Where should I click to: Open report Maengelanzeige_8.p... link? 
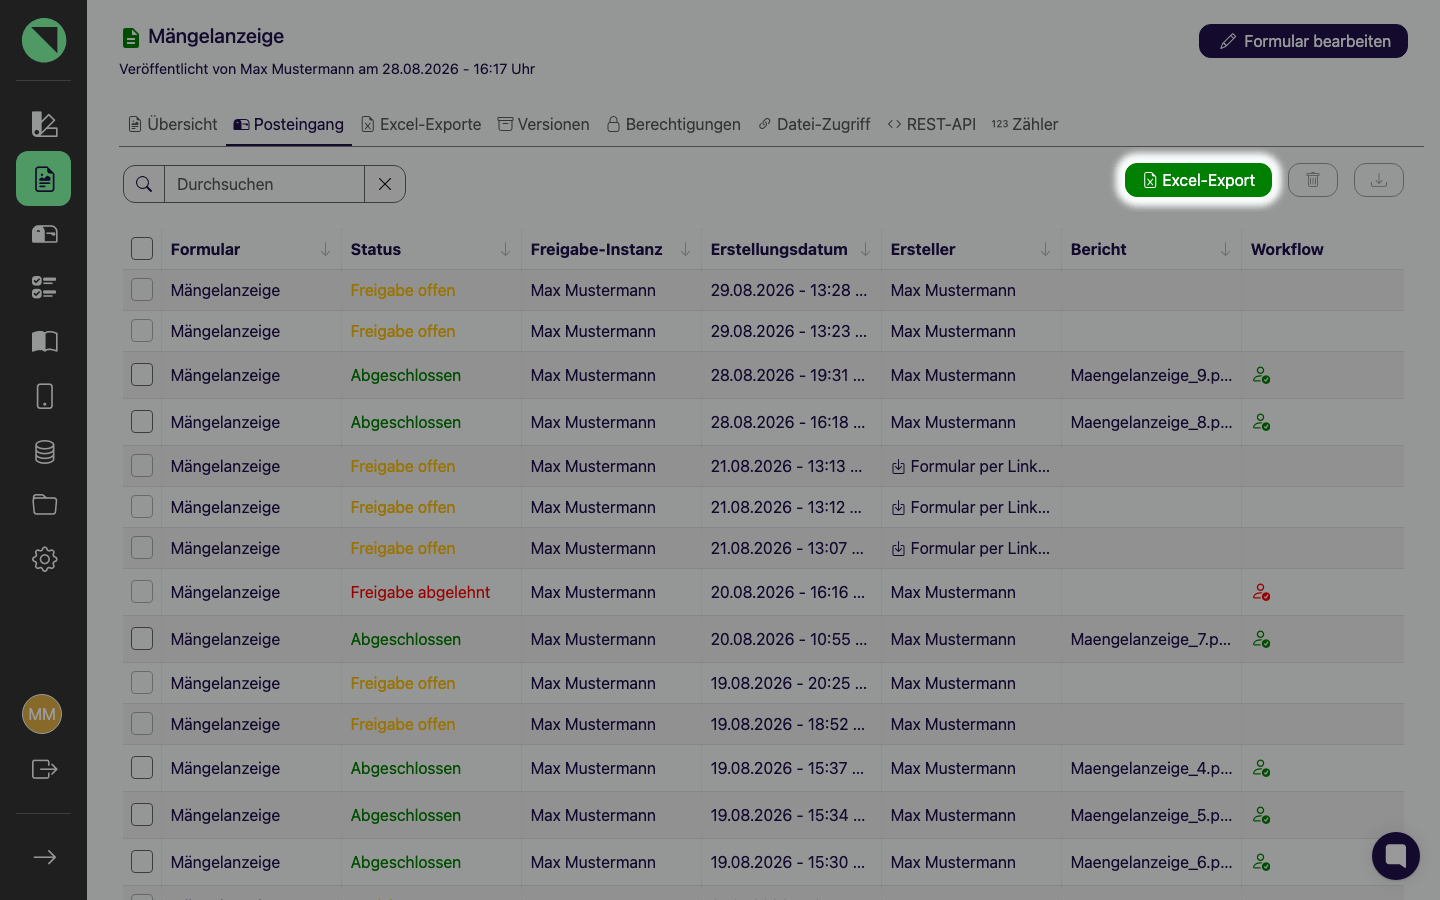pos(1151,422)
